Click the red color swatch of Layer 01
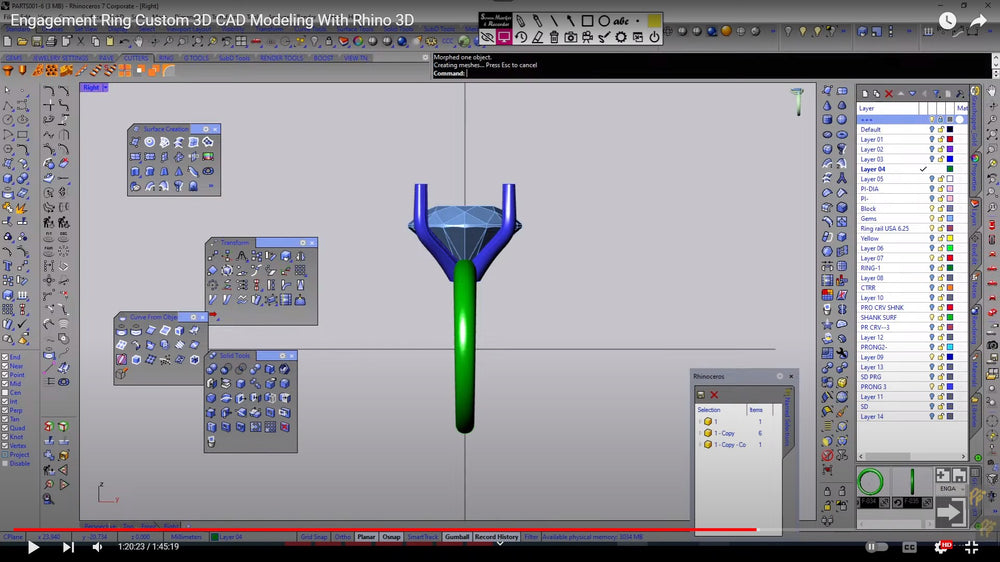The width and height of the screenshot is (1000, 562). click(950, 139)
